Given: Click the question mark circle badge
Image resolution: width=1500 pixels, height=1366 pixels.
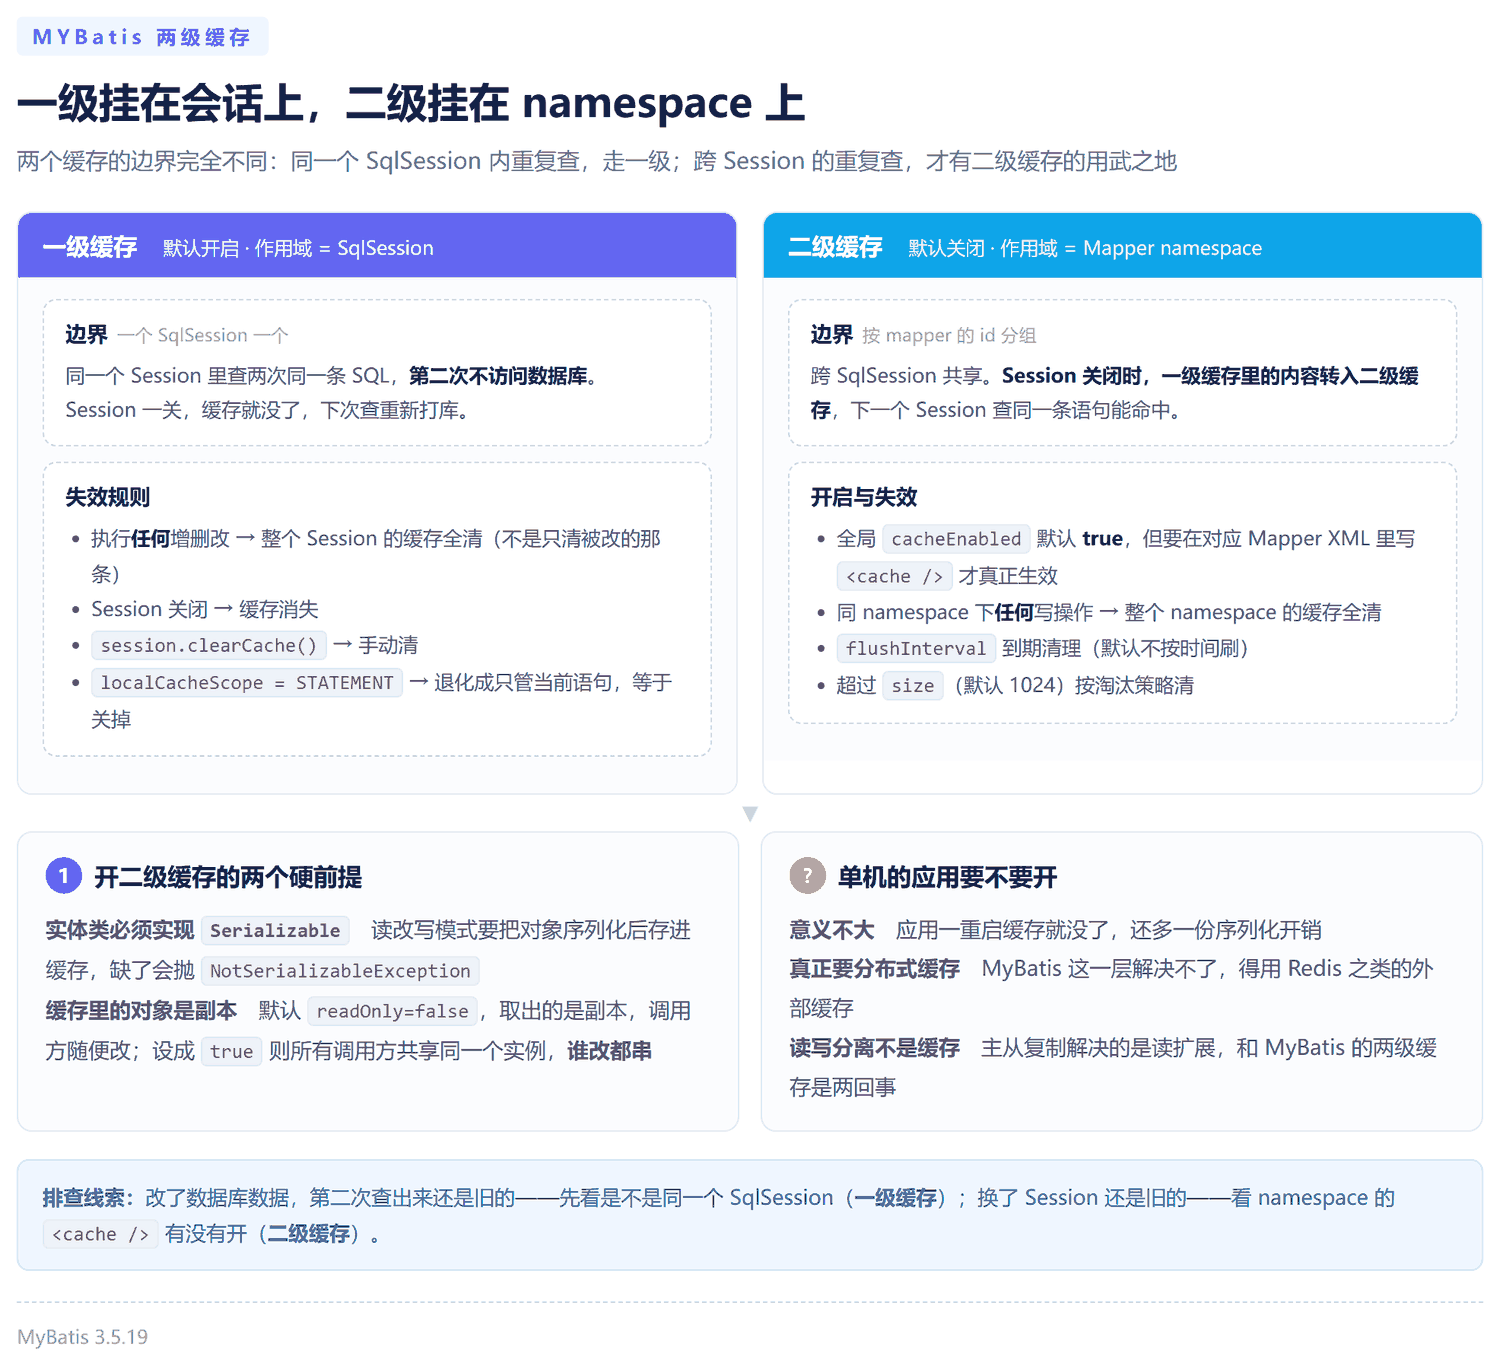Looking at the screenshot, I should (807, 876).
